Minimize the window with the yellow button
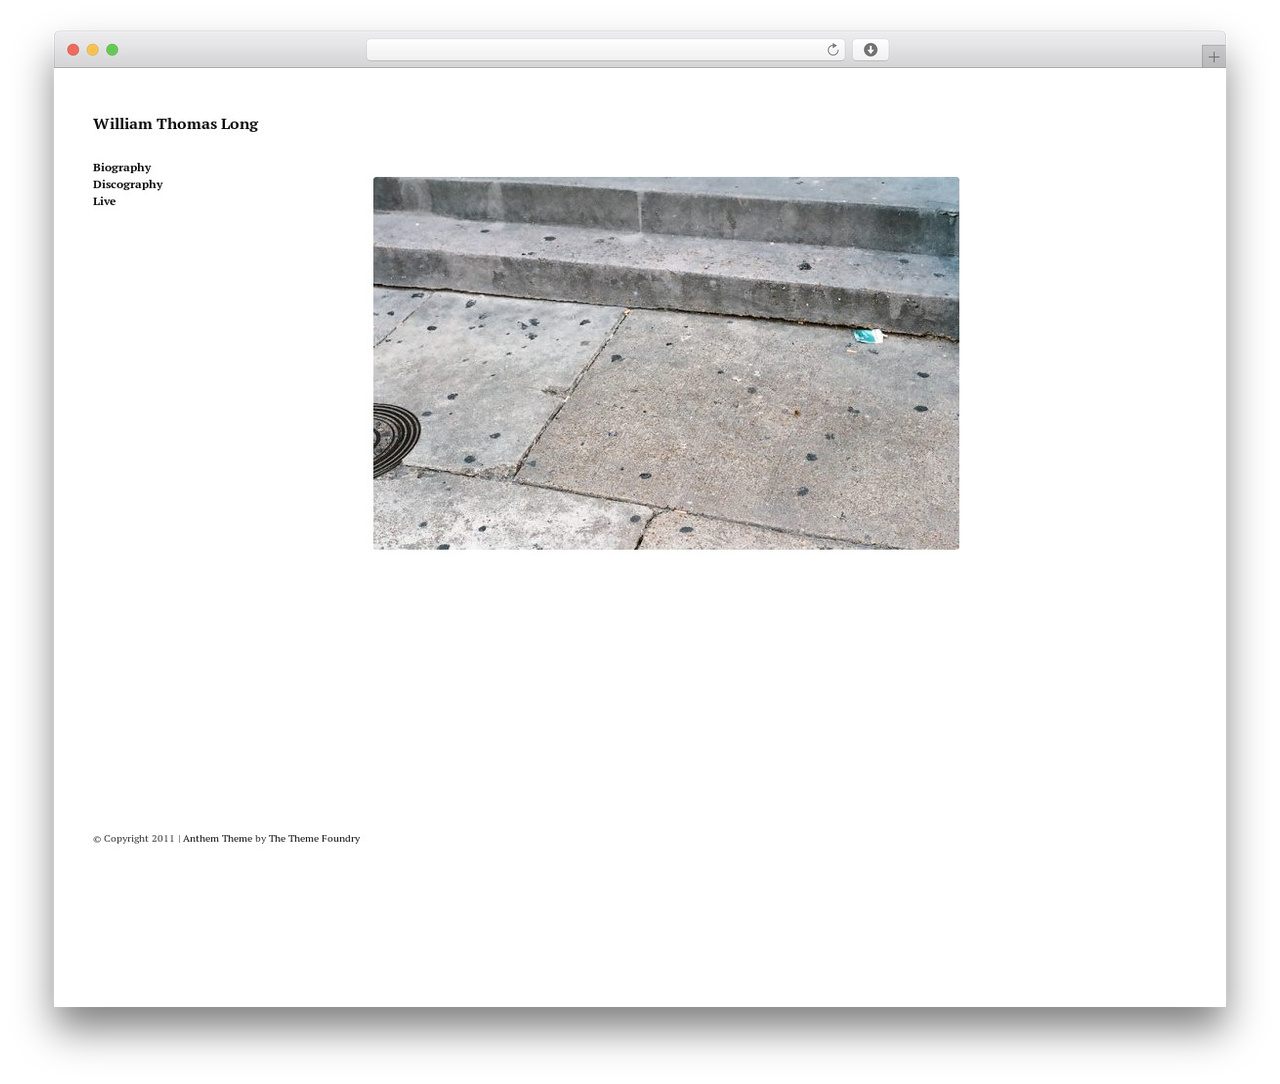This screenshot has width=1280, height=1084. (93, 50)
